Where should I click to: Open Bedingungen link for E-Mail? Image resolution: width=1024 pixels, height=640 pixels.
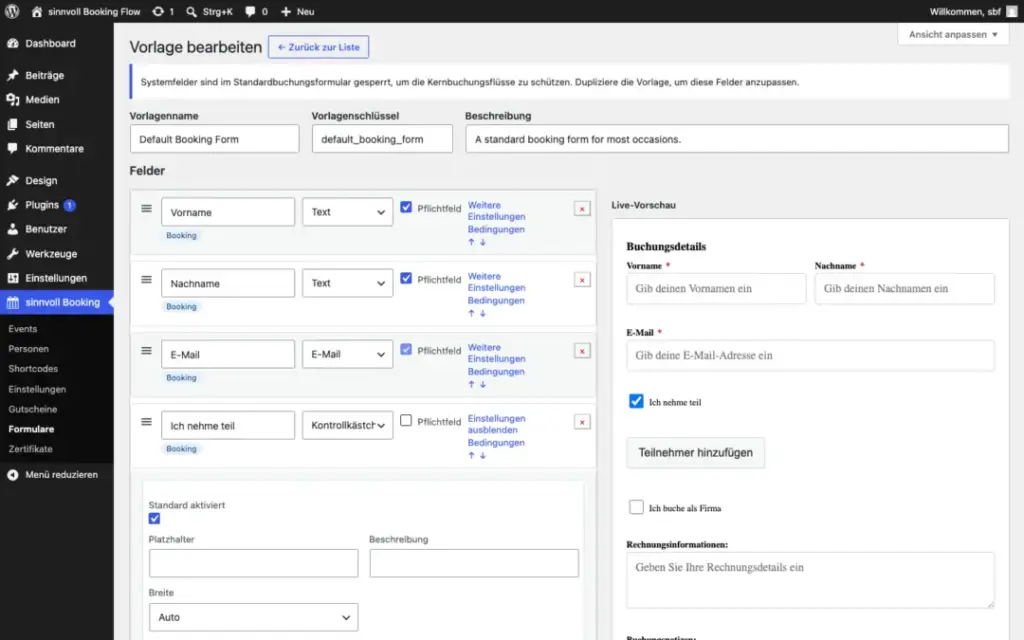pos(496,372)
